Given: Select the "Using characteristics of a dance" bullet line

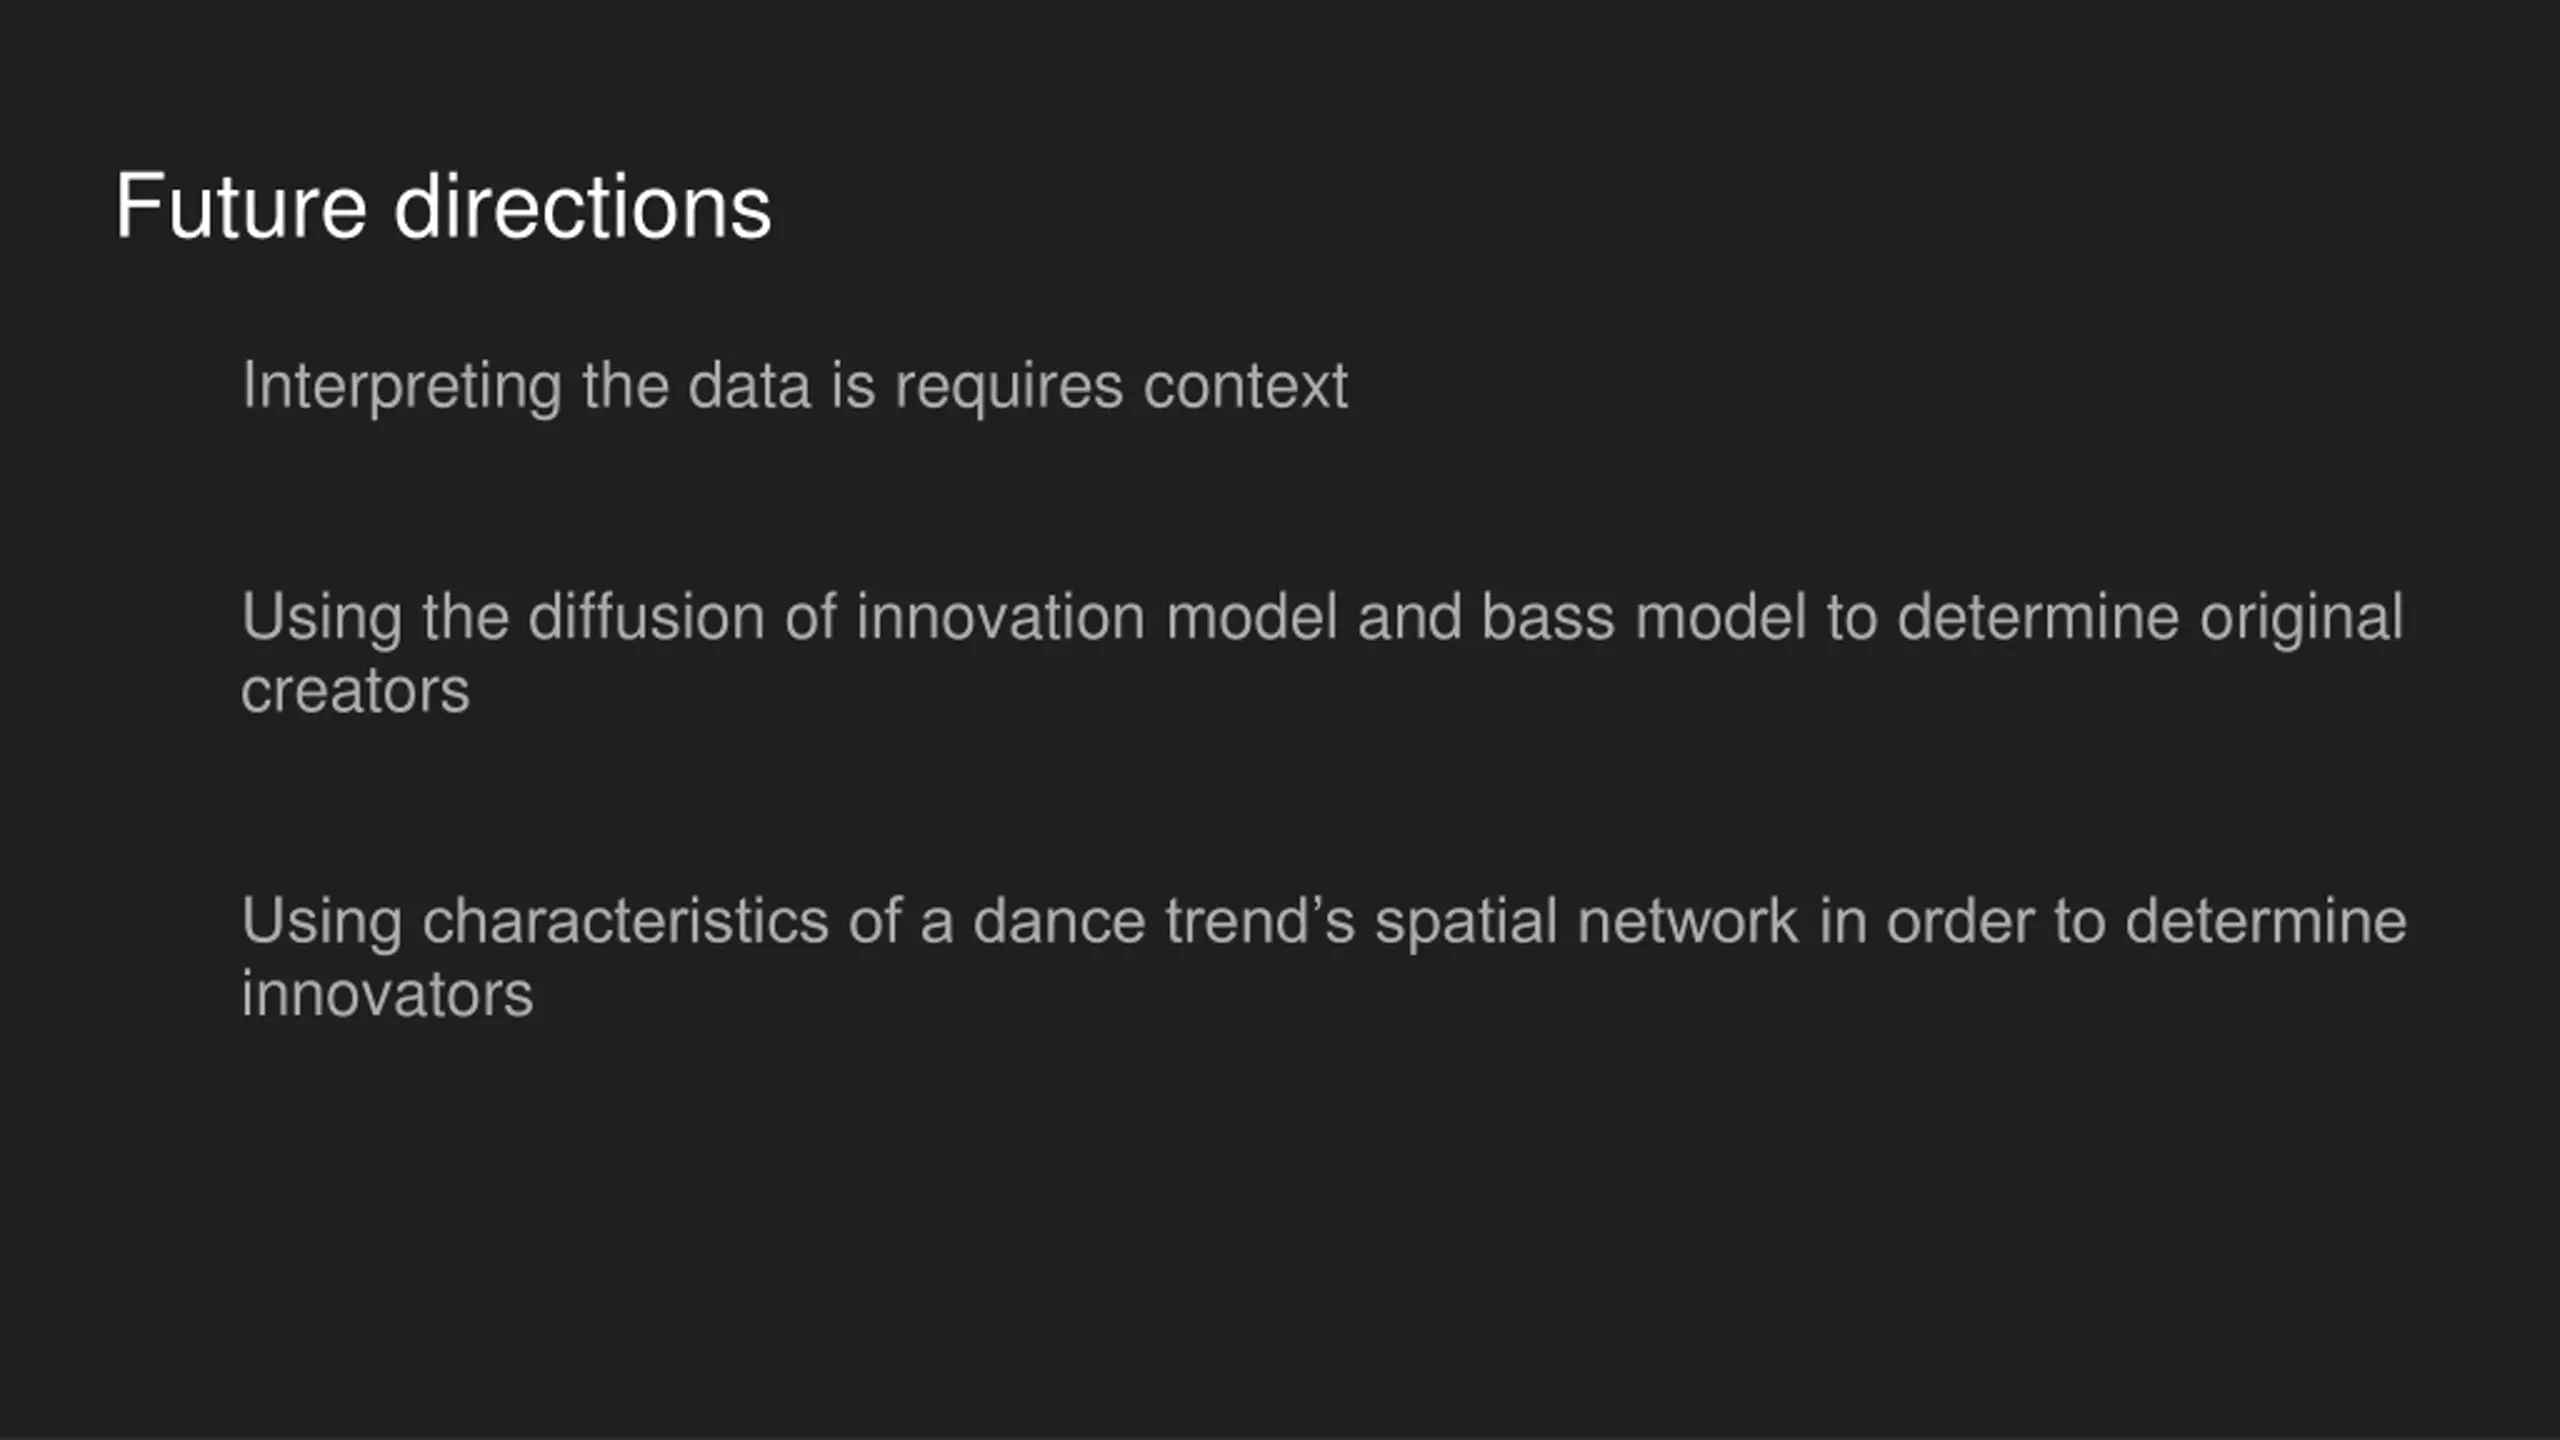Looking at the screenshot, I should [1324, 957].
